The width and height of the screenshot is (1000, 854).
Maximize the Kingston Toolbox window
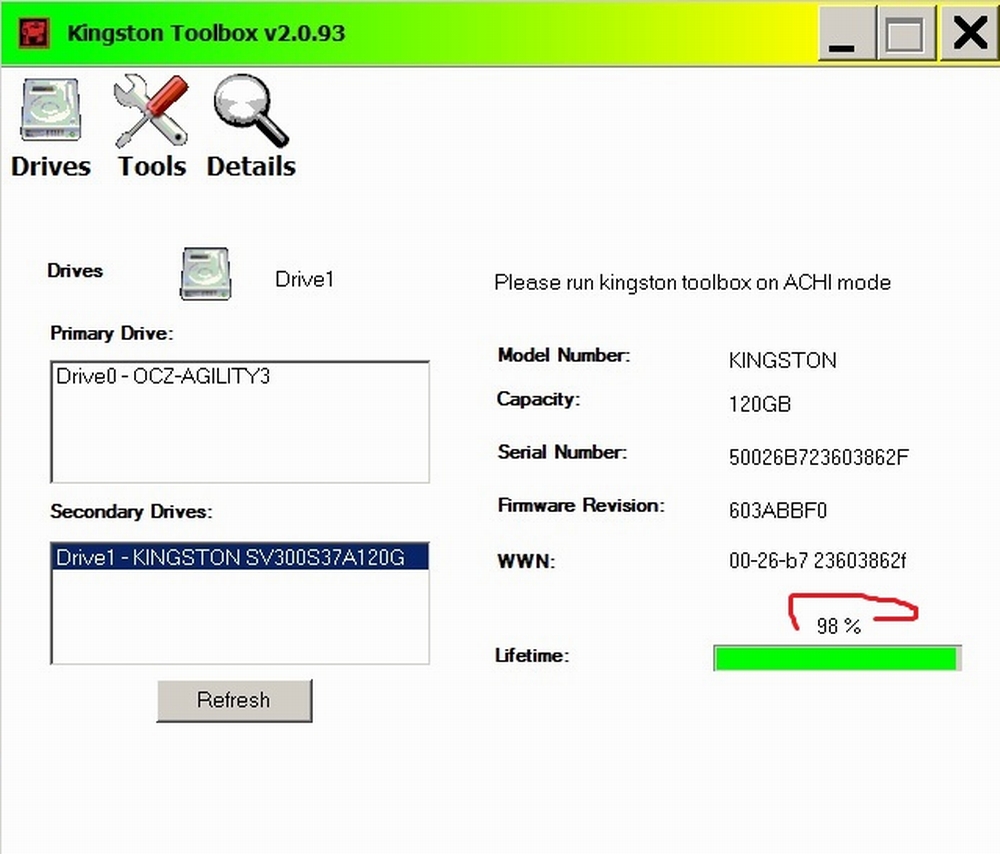pos(906,33)
